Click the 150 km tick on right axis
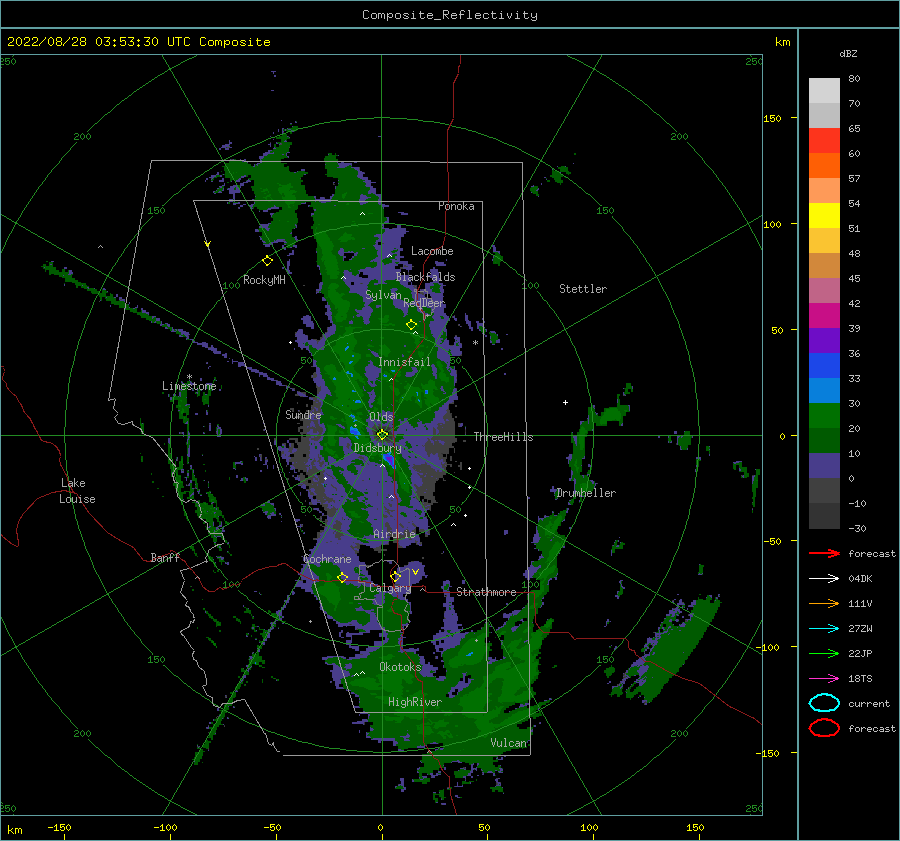 point(772,118)
